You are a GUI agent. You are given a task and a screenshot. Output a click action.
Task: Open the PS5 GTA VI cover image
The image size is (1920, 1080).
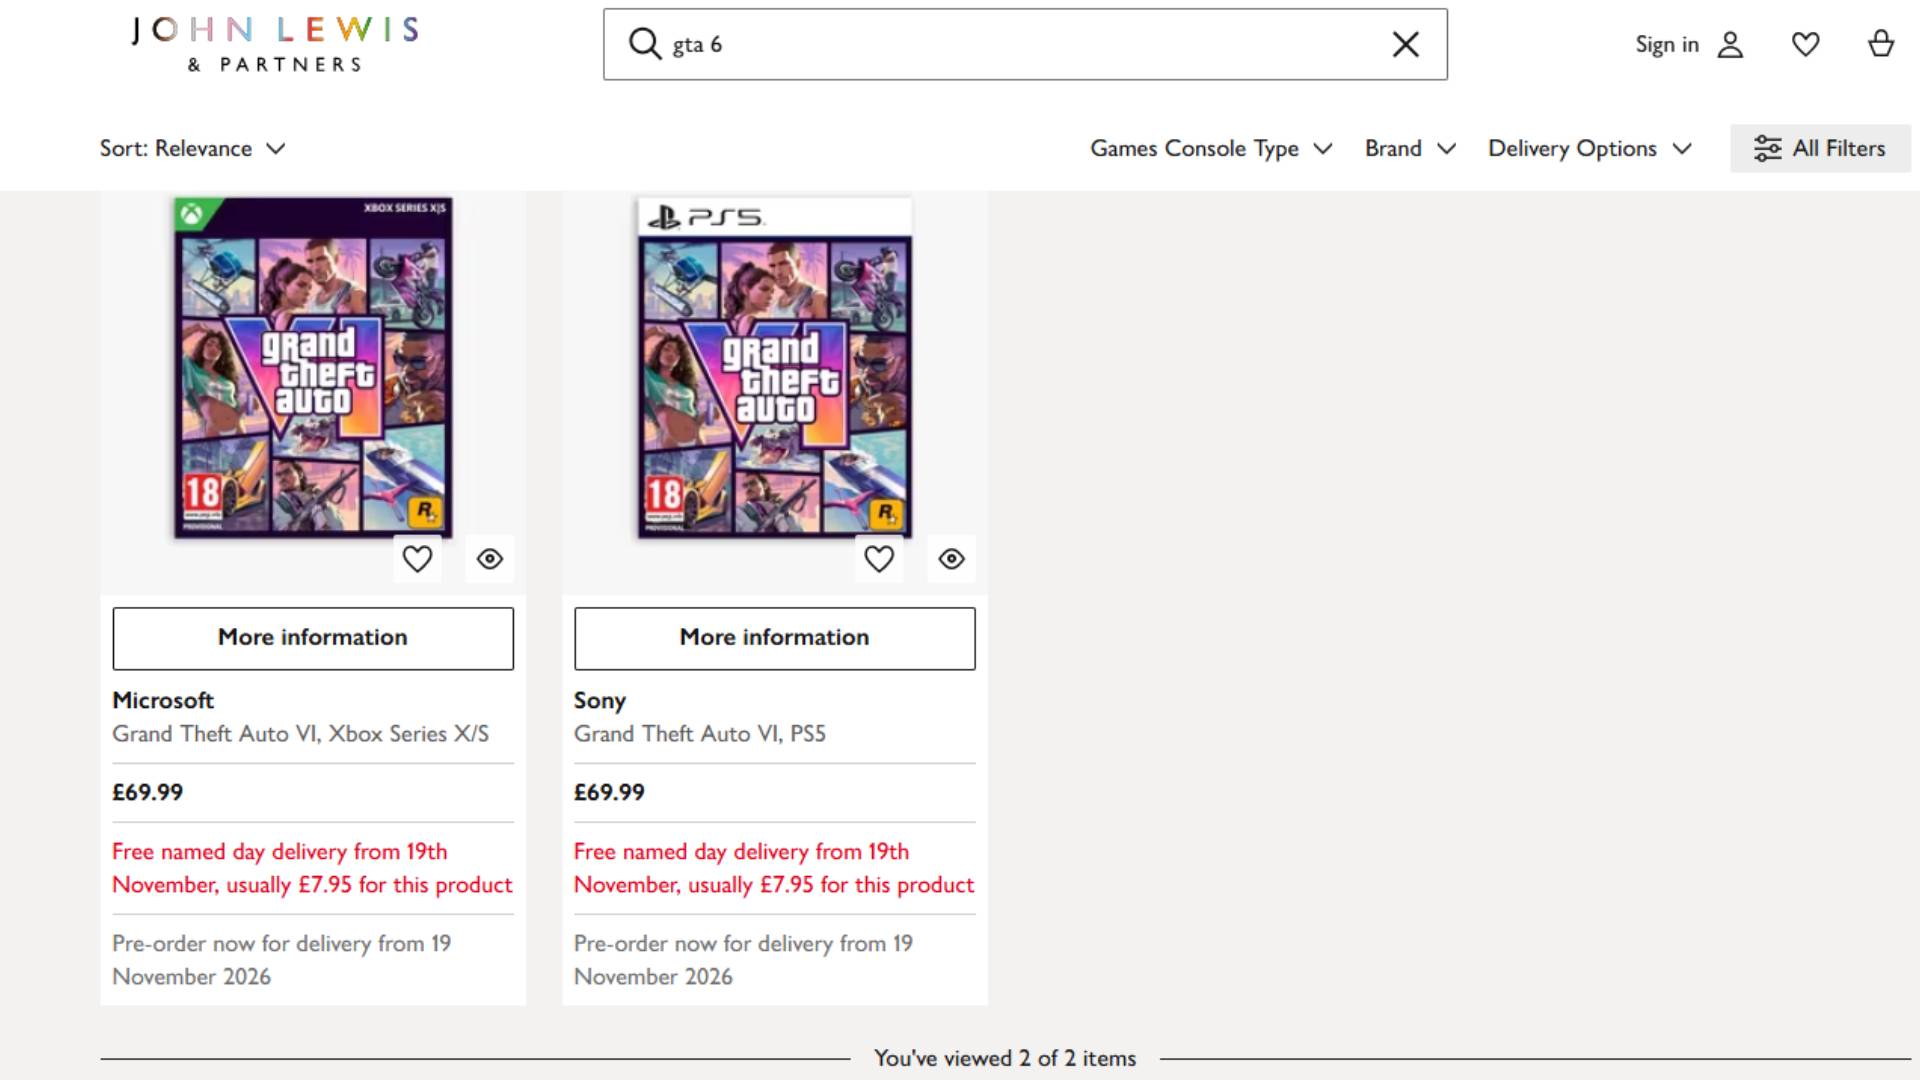click(775, 368)
